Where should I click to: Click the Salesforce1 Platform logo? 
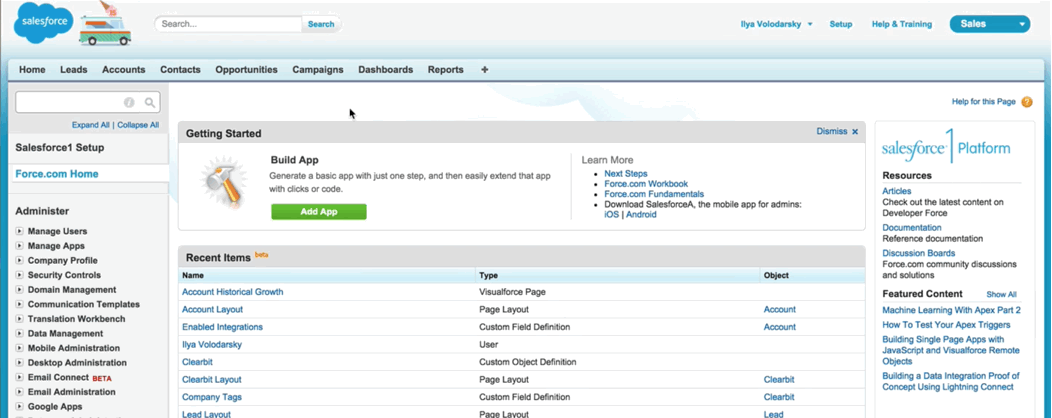(946, 147)
